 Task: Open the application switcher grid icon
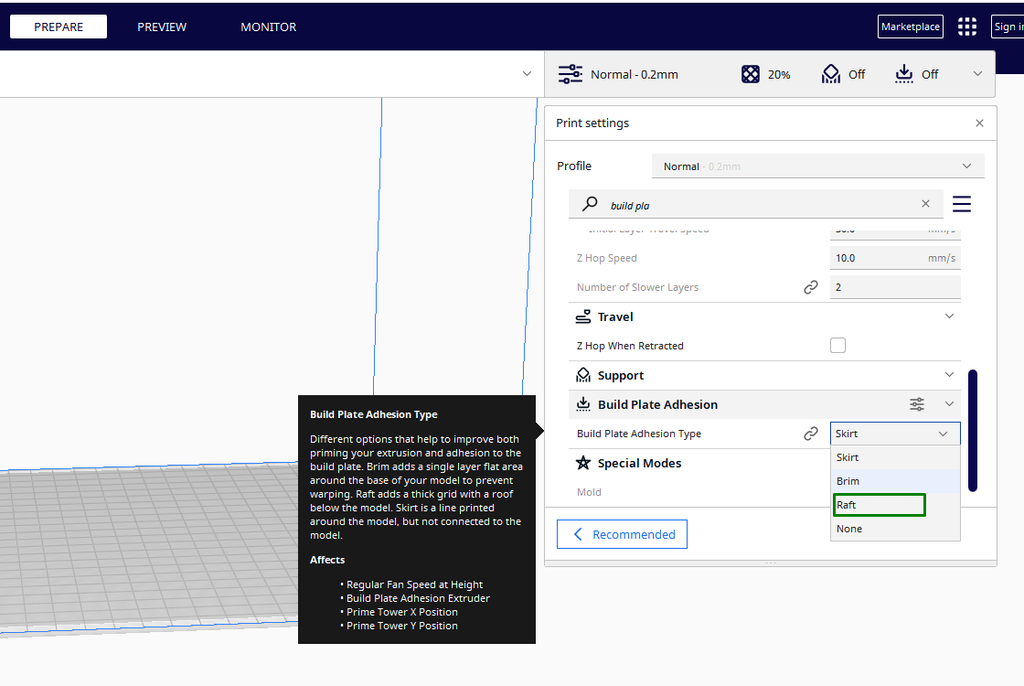[967, 27]
